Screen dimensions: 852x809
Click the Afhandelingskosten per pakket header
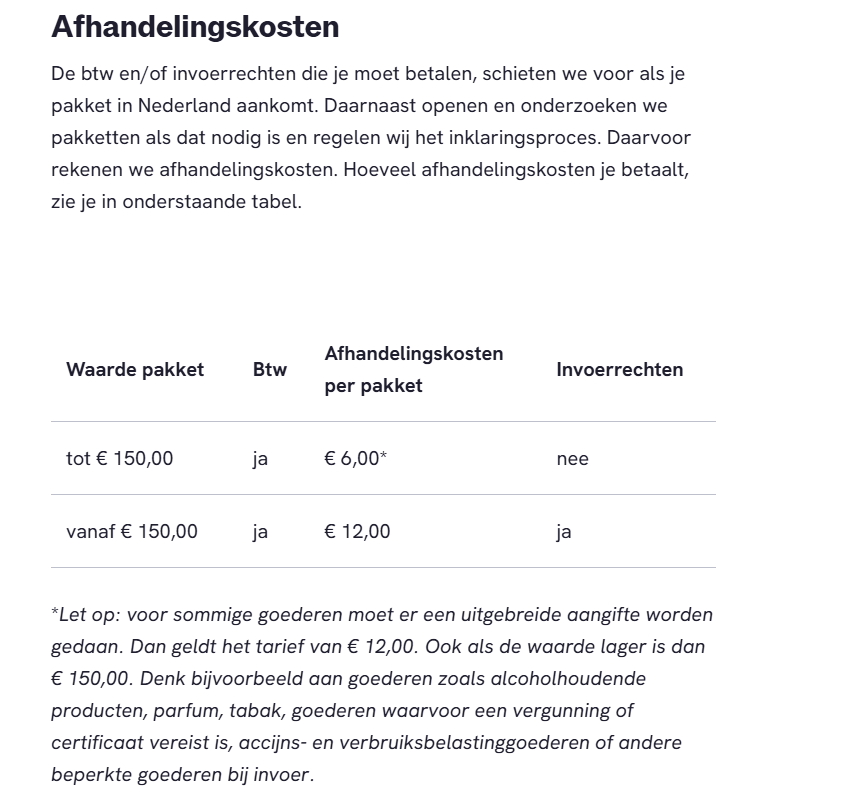click(x=414, y=369)
